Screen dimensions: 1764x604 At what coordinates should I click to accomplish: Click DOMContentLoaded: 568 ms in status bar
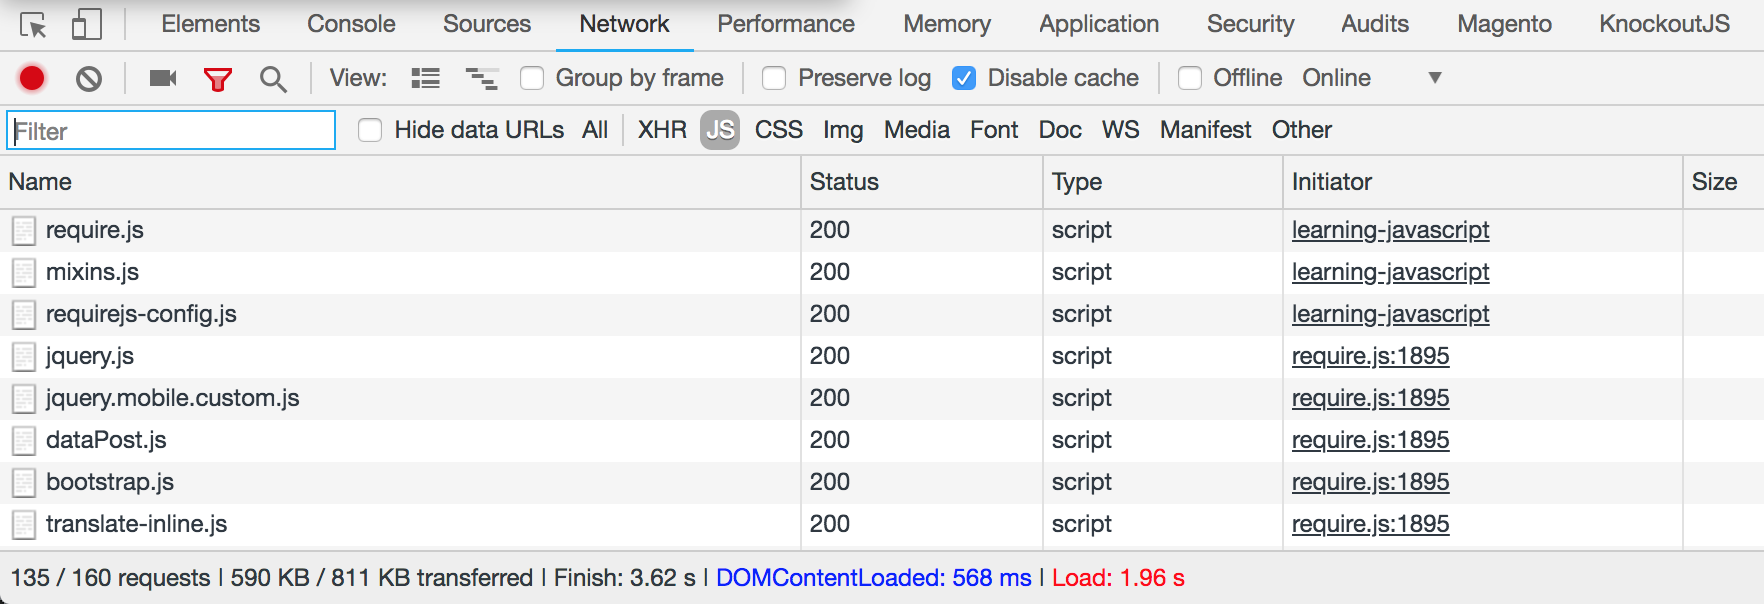click(x=874, y=578)
